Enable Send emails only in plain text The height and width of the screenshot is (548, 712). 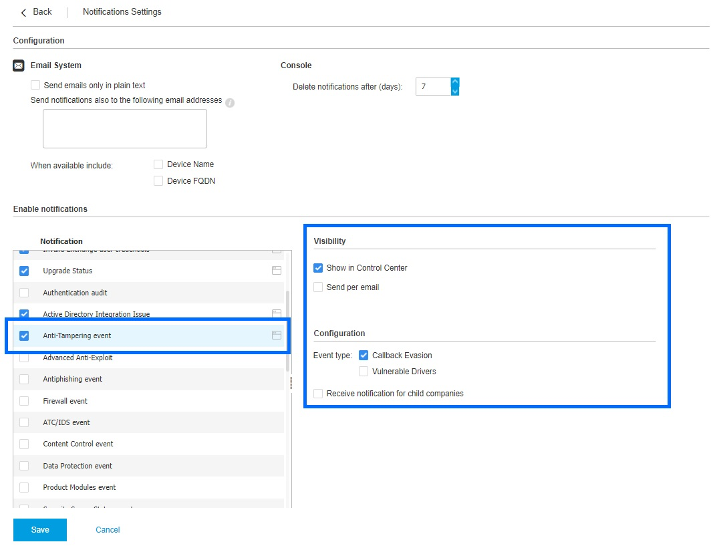[x=36, y=86]
